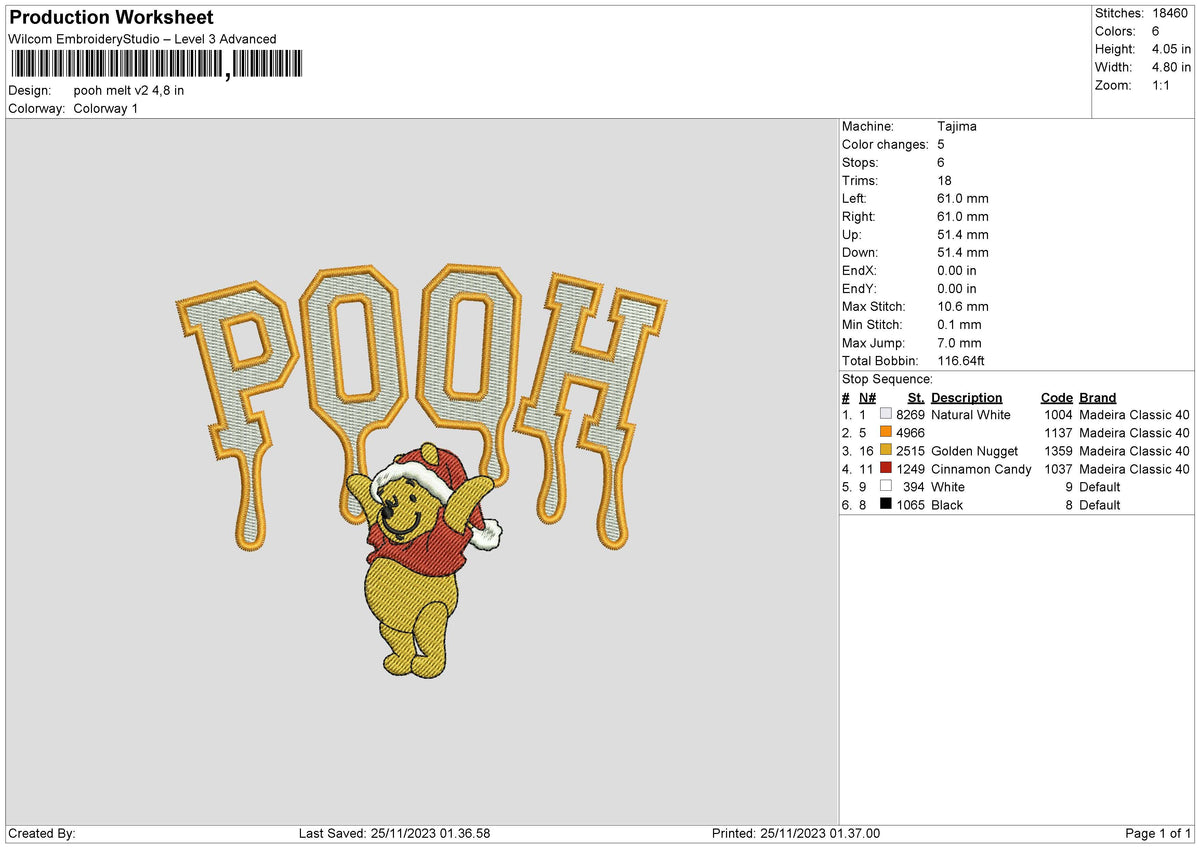Viewport: 1200px width, 848px height.
Task: Click the Cinnamon Candy red swatch
Action: (886, 468)
